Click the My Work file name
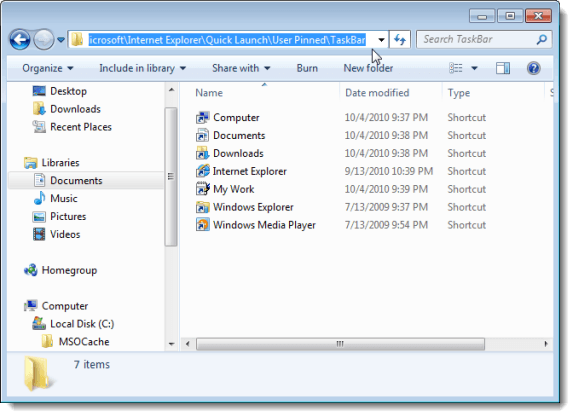Viewport: 575px width, 418px height. 234,190
